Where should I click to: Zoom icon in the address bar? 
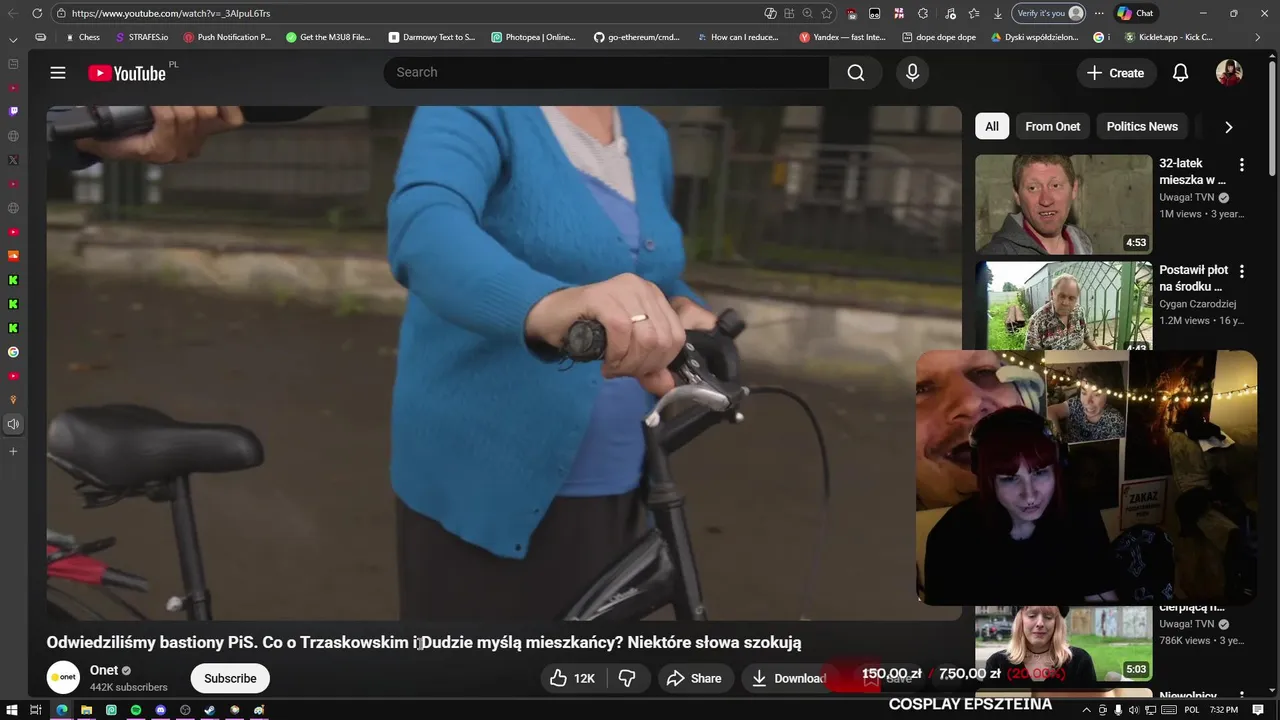pyautogui.click(x=807, y=13)
